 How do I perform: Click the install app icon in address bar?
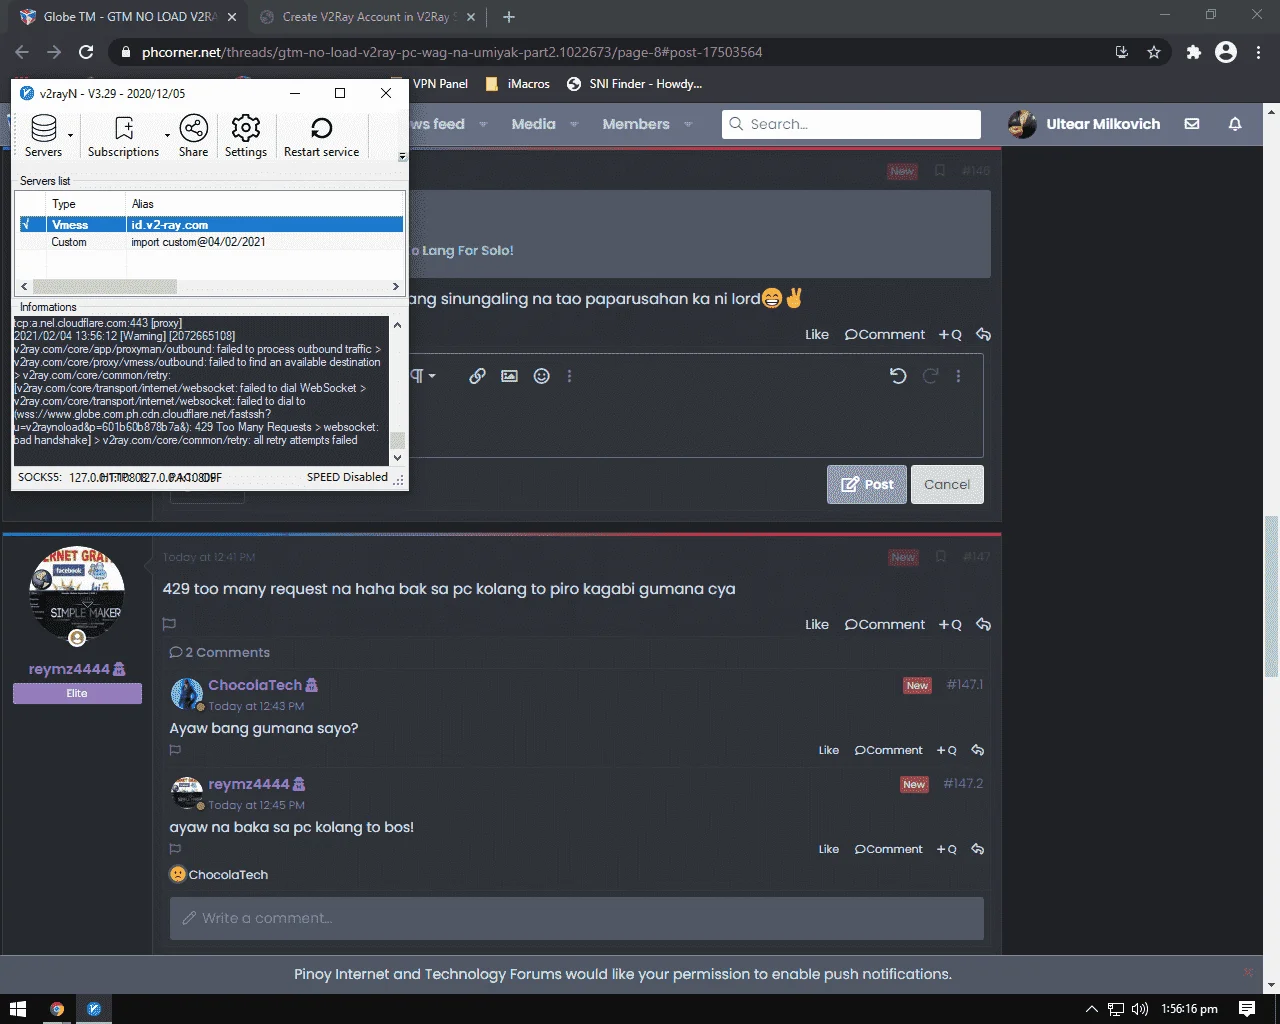click(x=1122, y=52)
